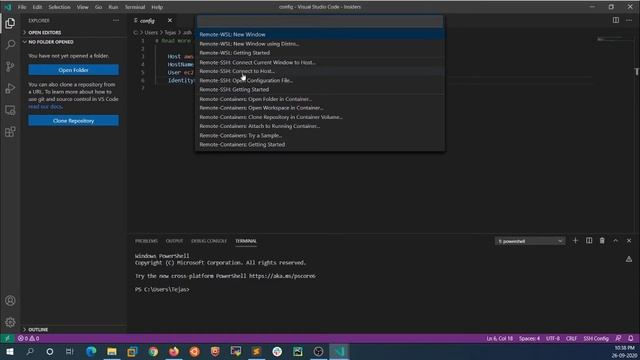Create a new terminal with plus icon

coord(575,241)
